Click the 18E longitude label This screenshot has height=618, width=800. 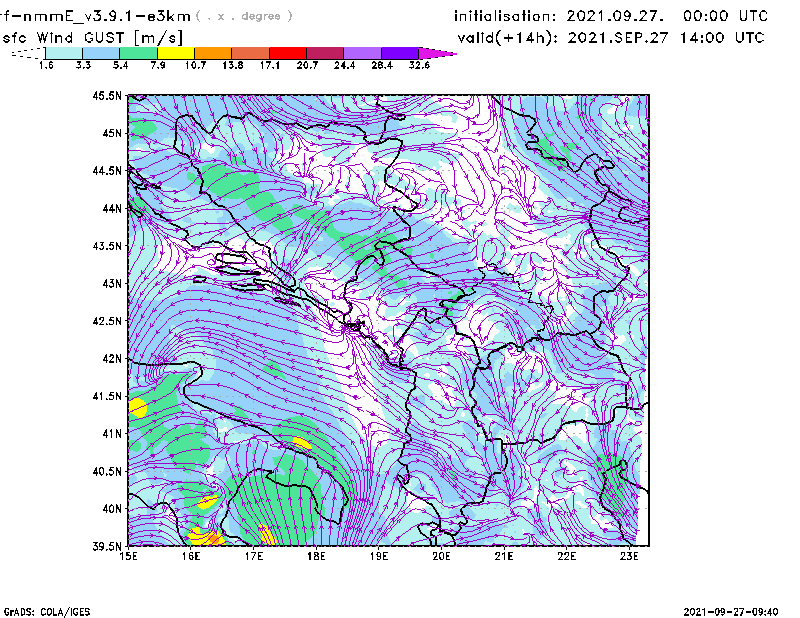click(316, 556)
